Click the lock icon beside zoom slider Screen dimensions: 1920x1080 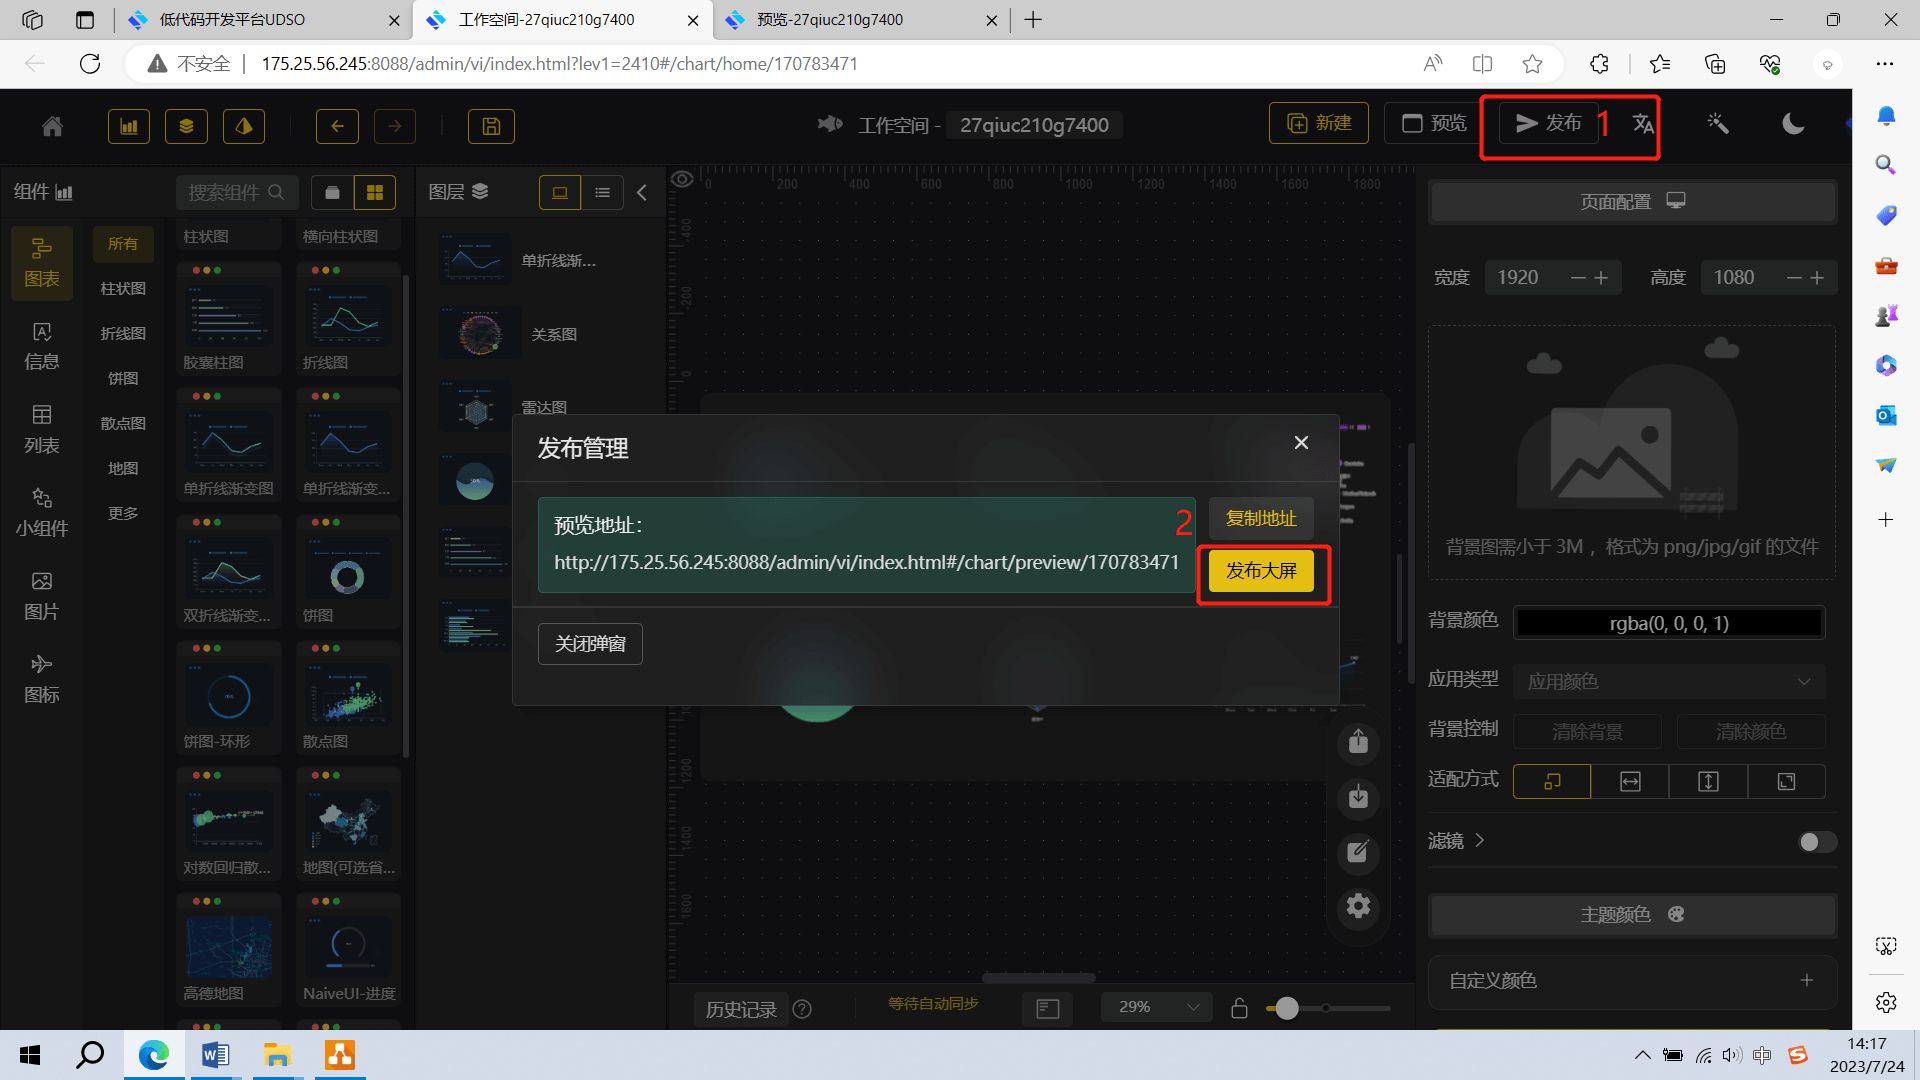tap(1239, 1008)
